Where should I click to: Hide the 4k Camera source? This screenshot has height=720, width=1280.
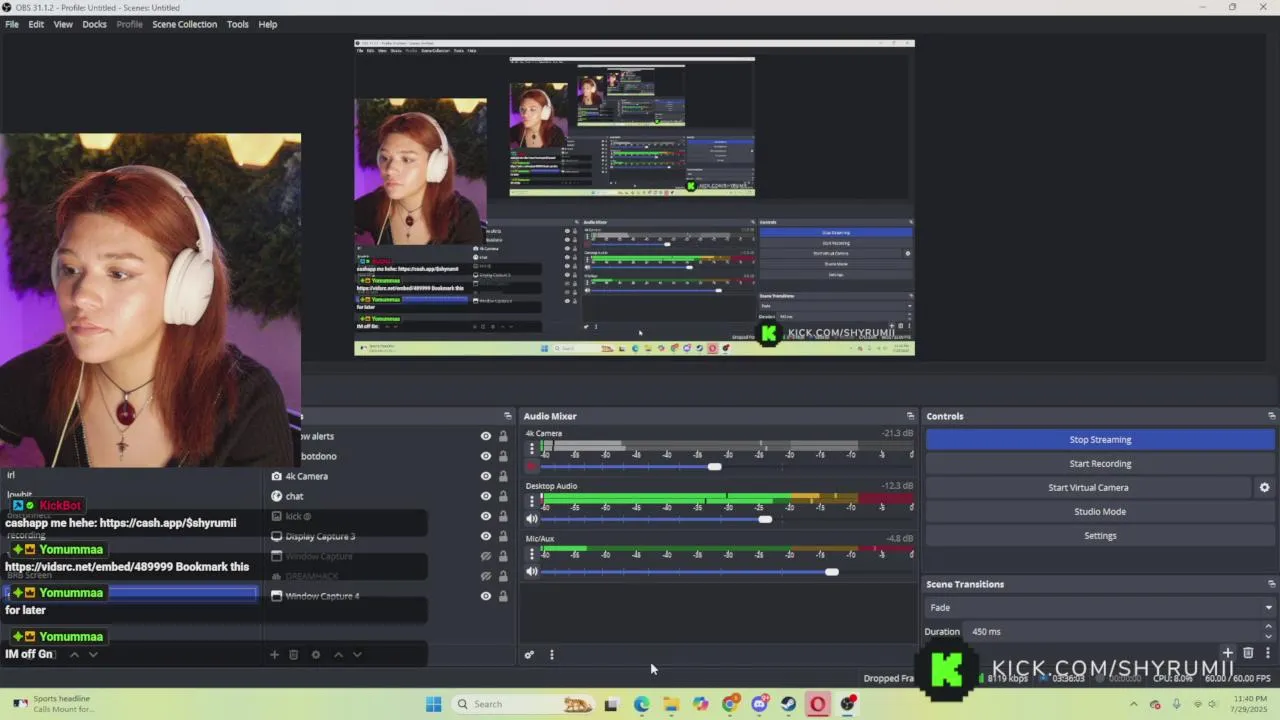click(x=486, y=476)
